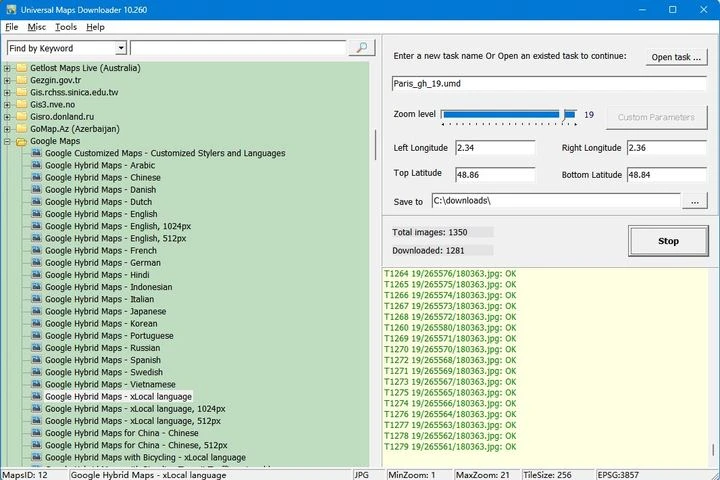Open the Help menu
Image resolution: width=720 pixels, height=480 pixels.
coord(96,27)
